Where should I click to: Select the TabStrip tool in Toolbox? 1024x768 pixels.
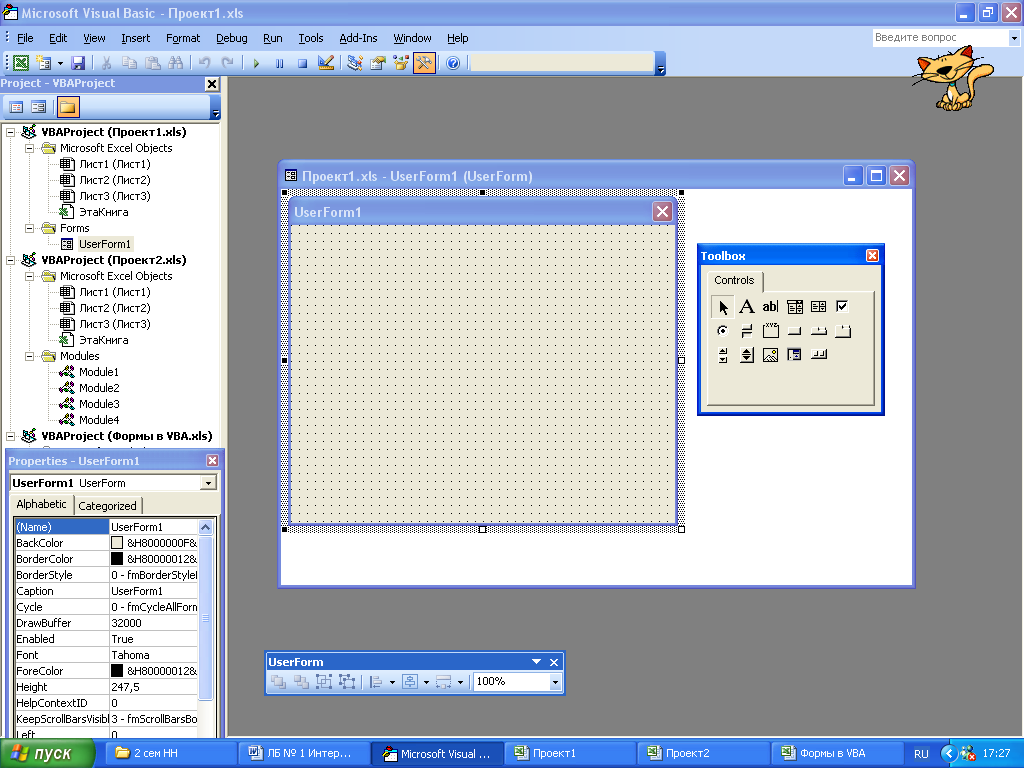[818, 330]
